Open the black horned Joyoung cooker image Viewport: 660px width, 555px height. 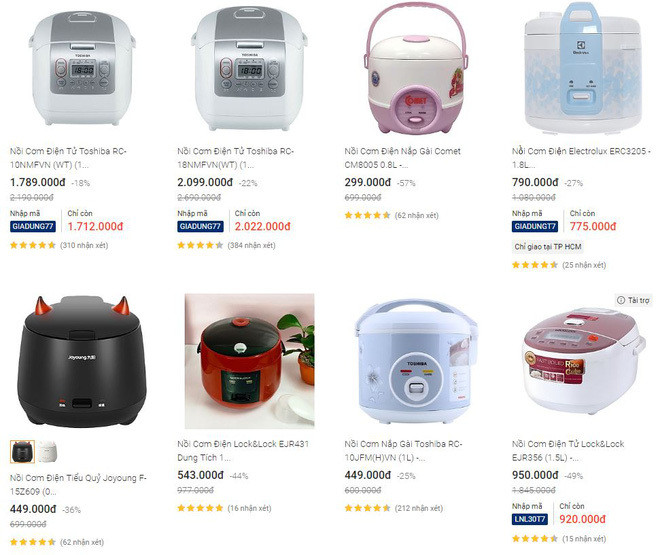[x=82, y=362]
